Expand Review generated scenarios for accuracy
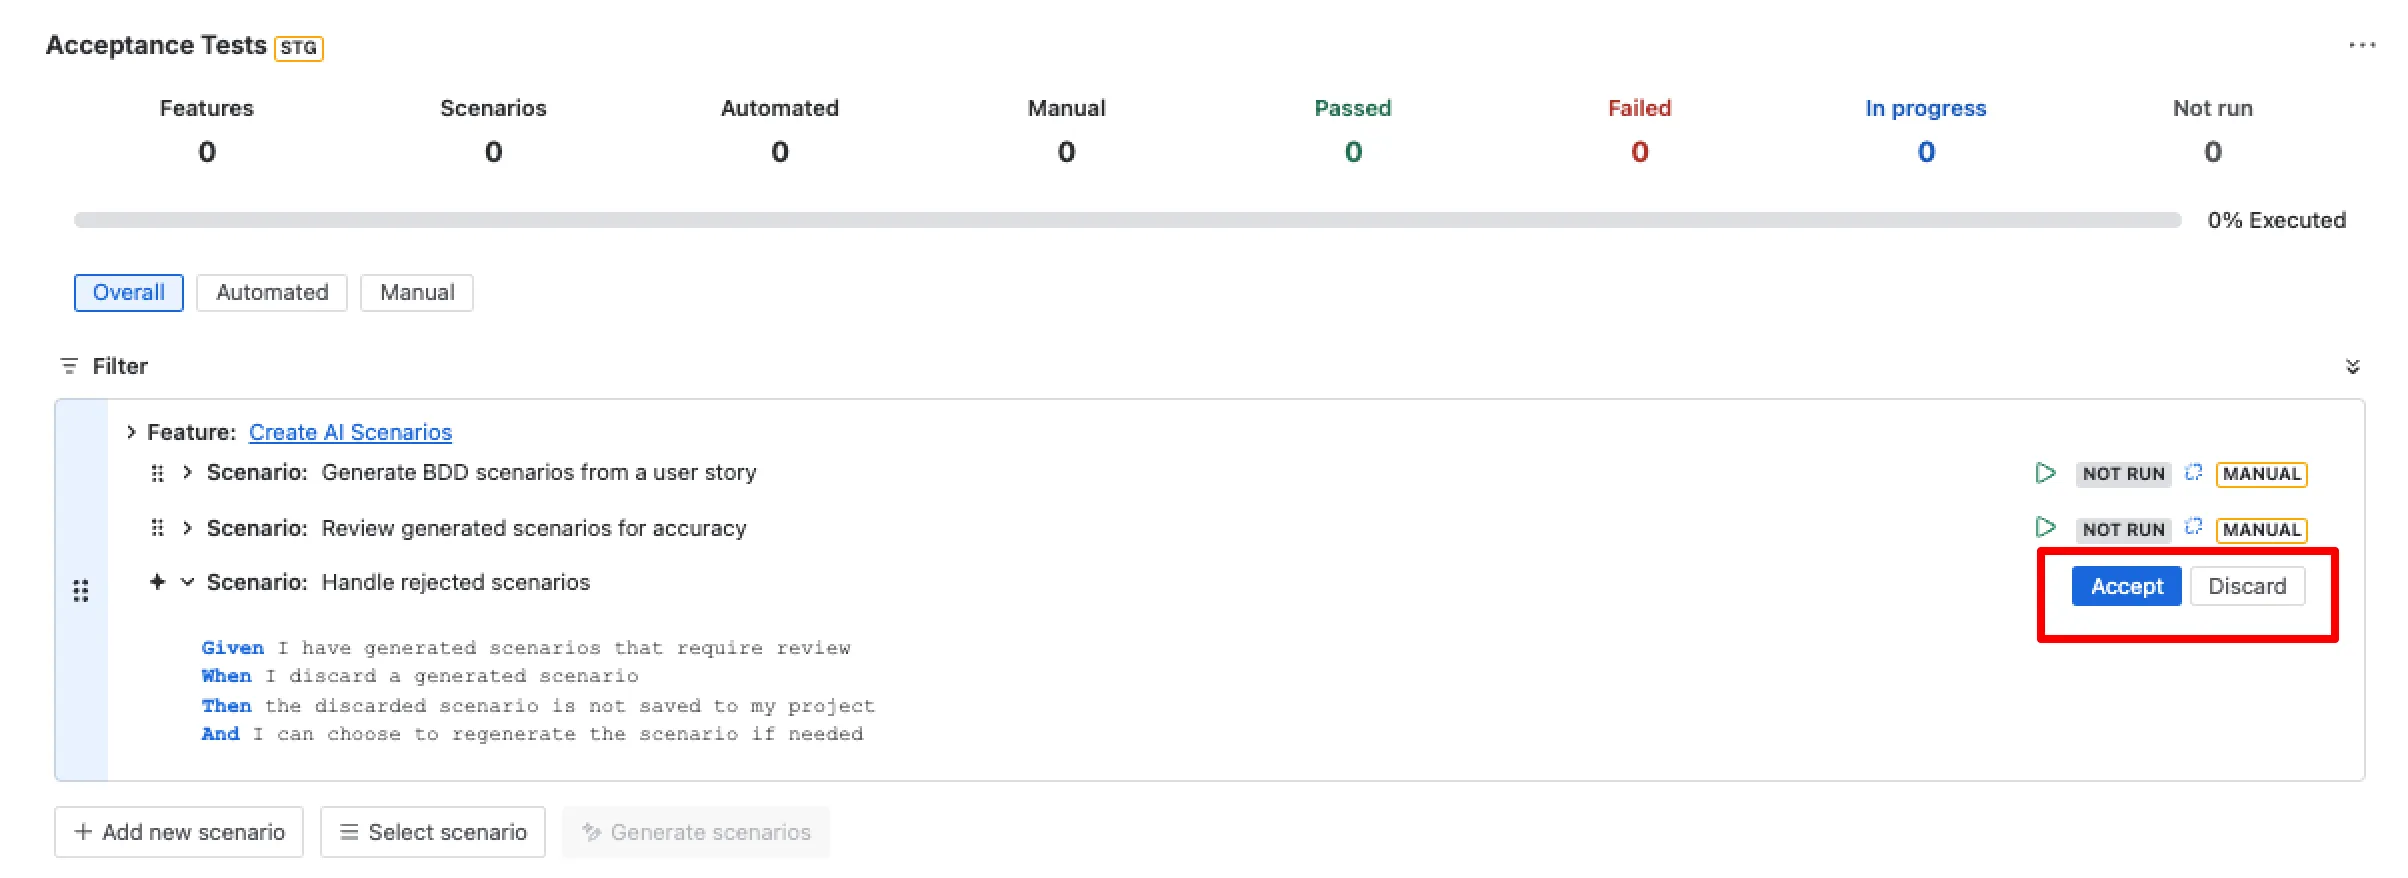Viewport: 2408px width, 878px height. 187,527
